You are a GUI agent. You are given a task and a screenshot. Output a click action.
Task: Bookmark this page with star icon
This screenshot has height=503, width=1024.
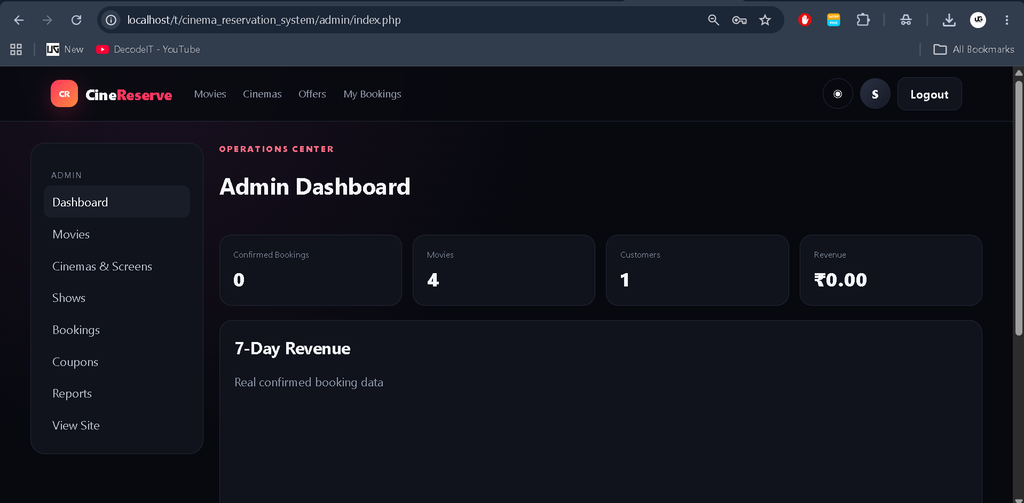pos(765,20)
